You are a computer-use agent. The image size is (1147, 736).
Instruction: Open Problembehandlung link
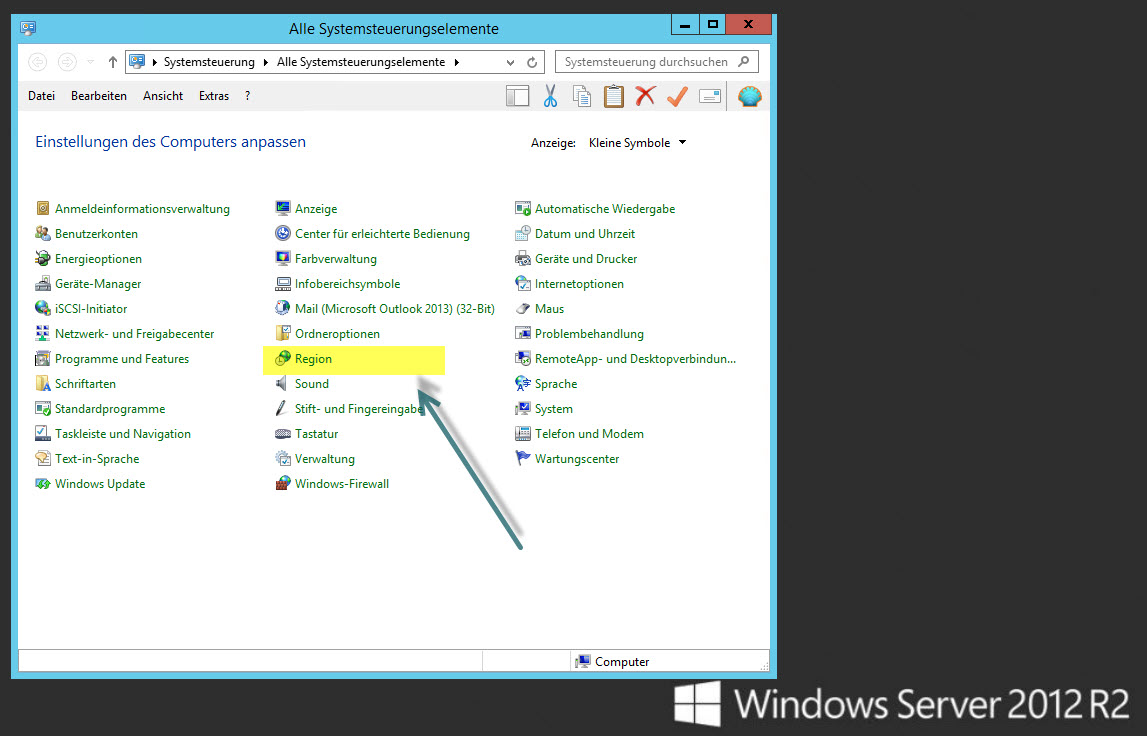tap(589, 334)
